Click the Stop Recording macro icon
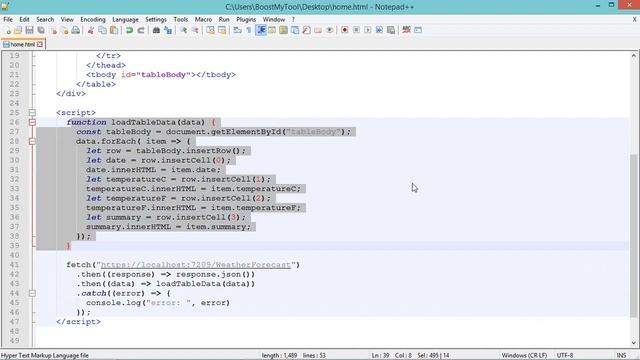 click(356, 30)
